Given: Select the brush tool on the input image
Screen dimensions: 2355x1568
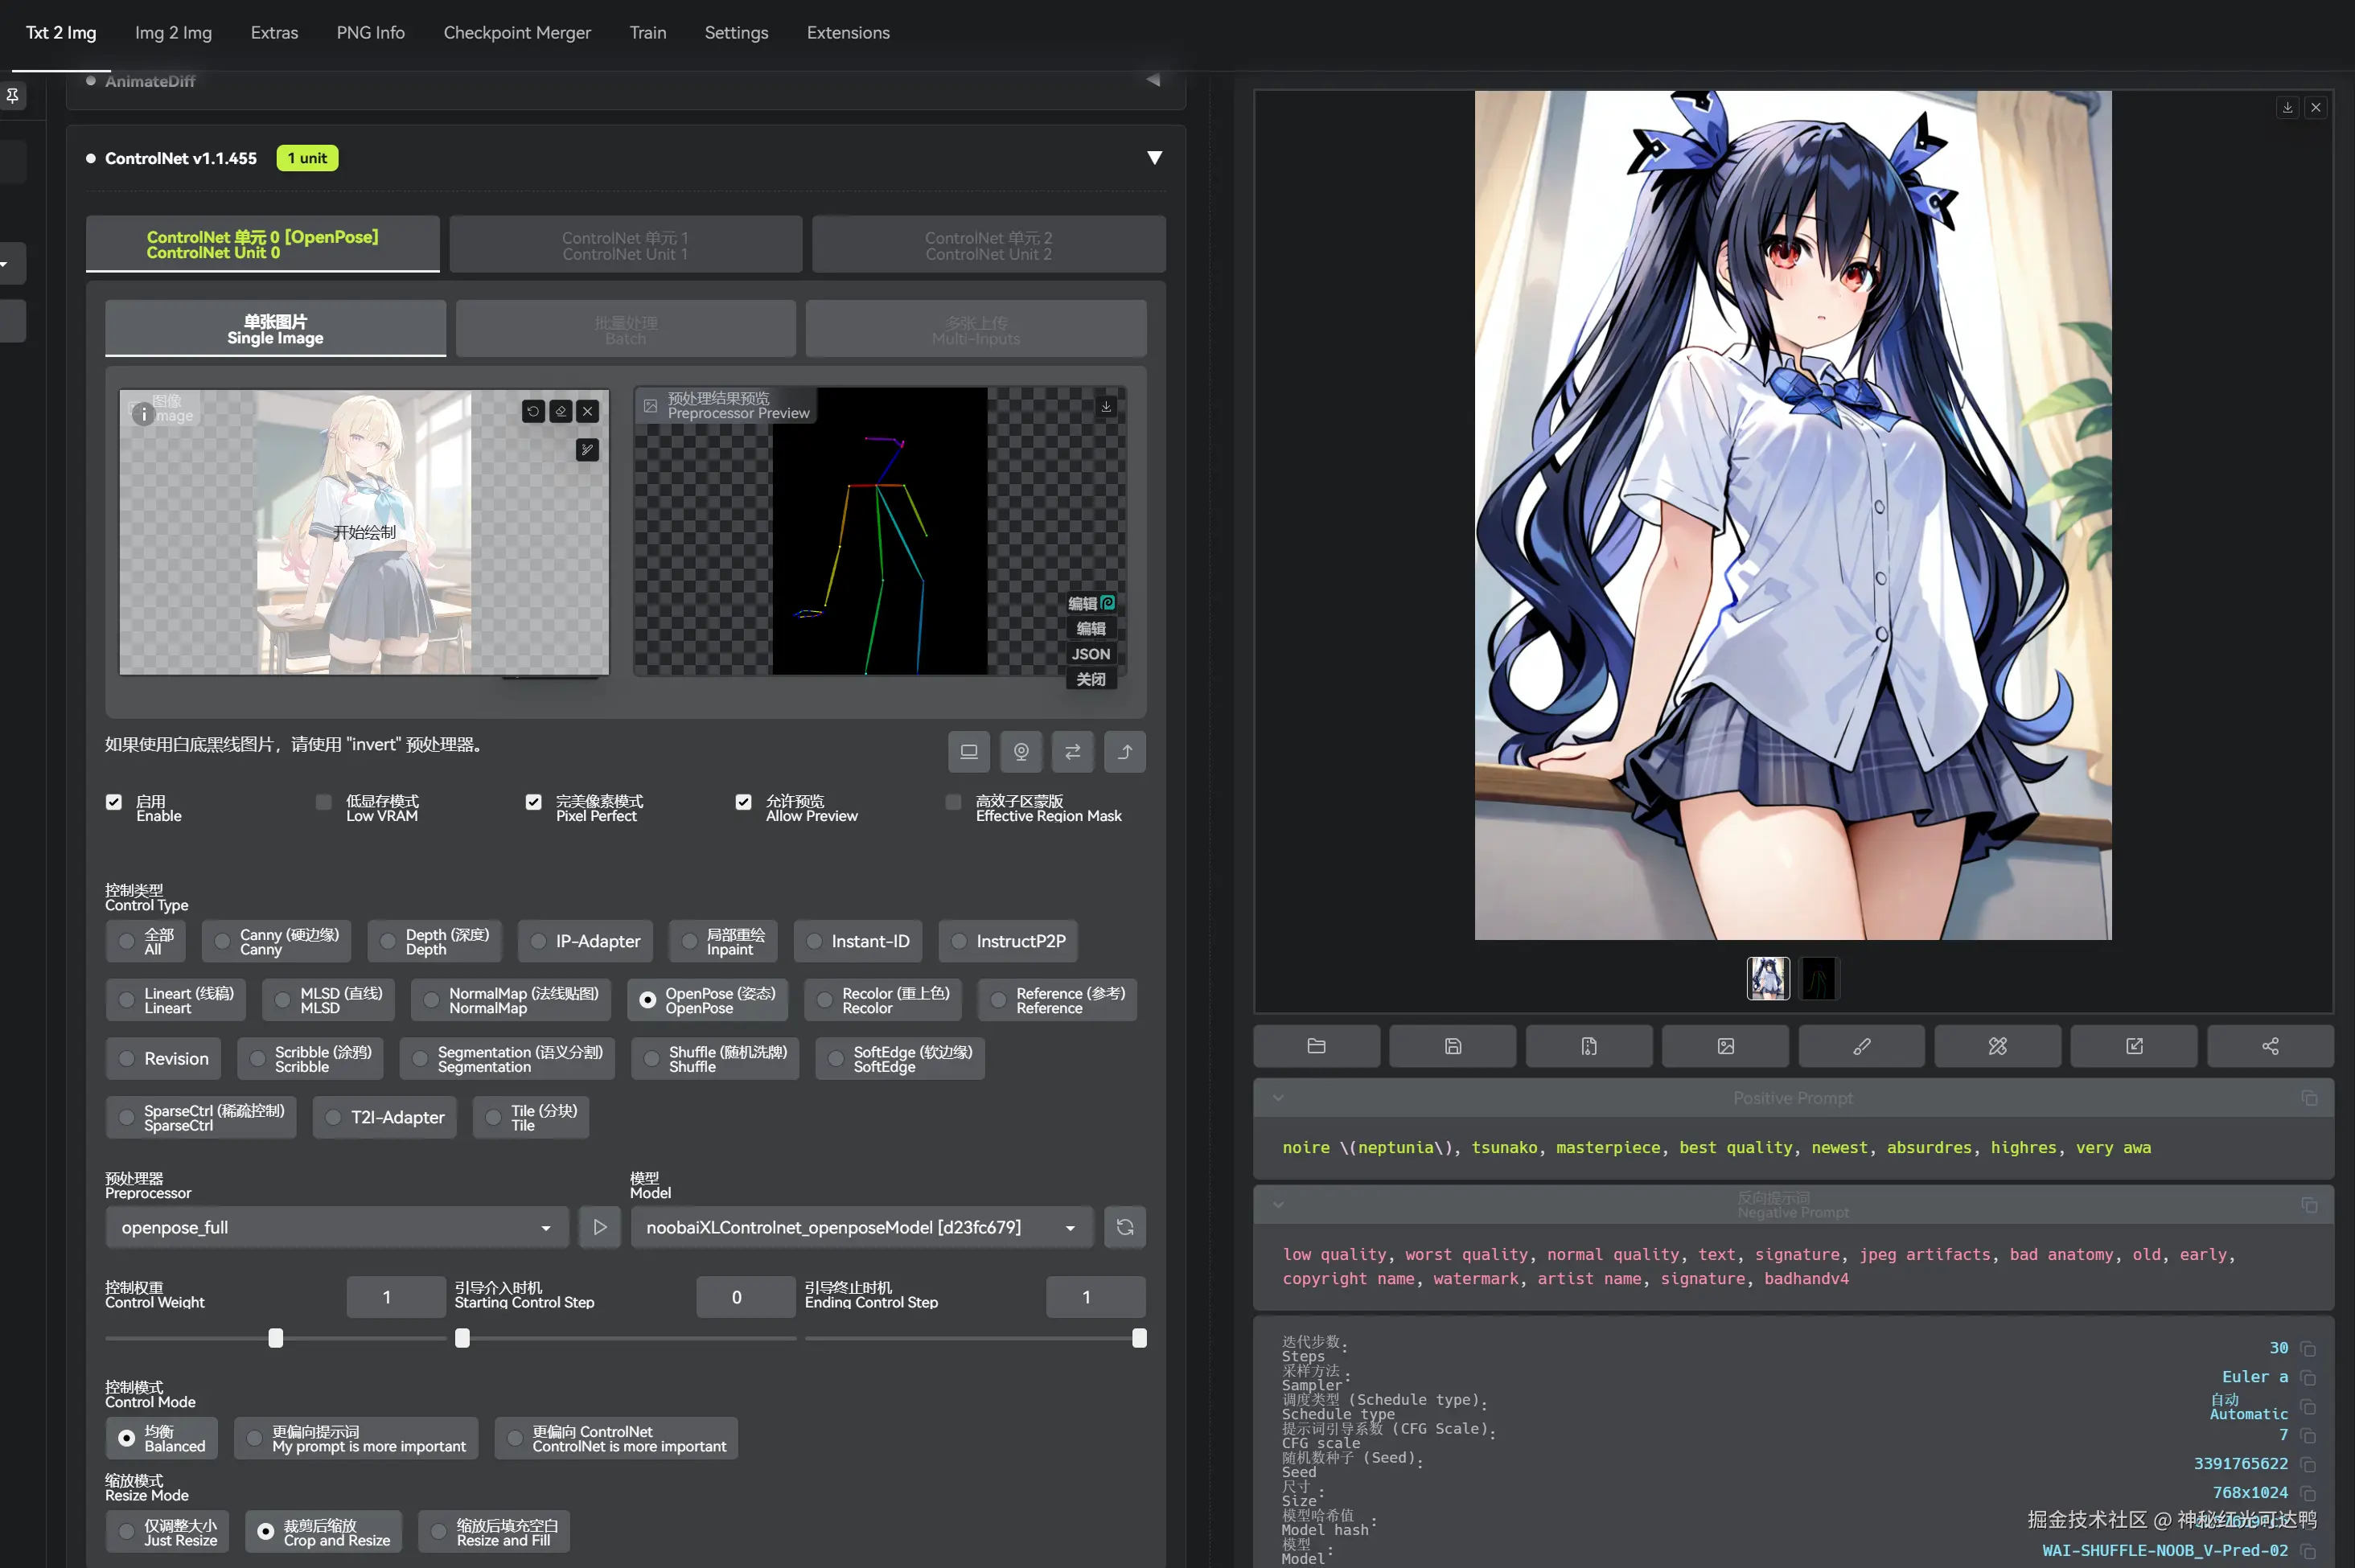Looking at the screenshot, I should pos(588,450).
